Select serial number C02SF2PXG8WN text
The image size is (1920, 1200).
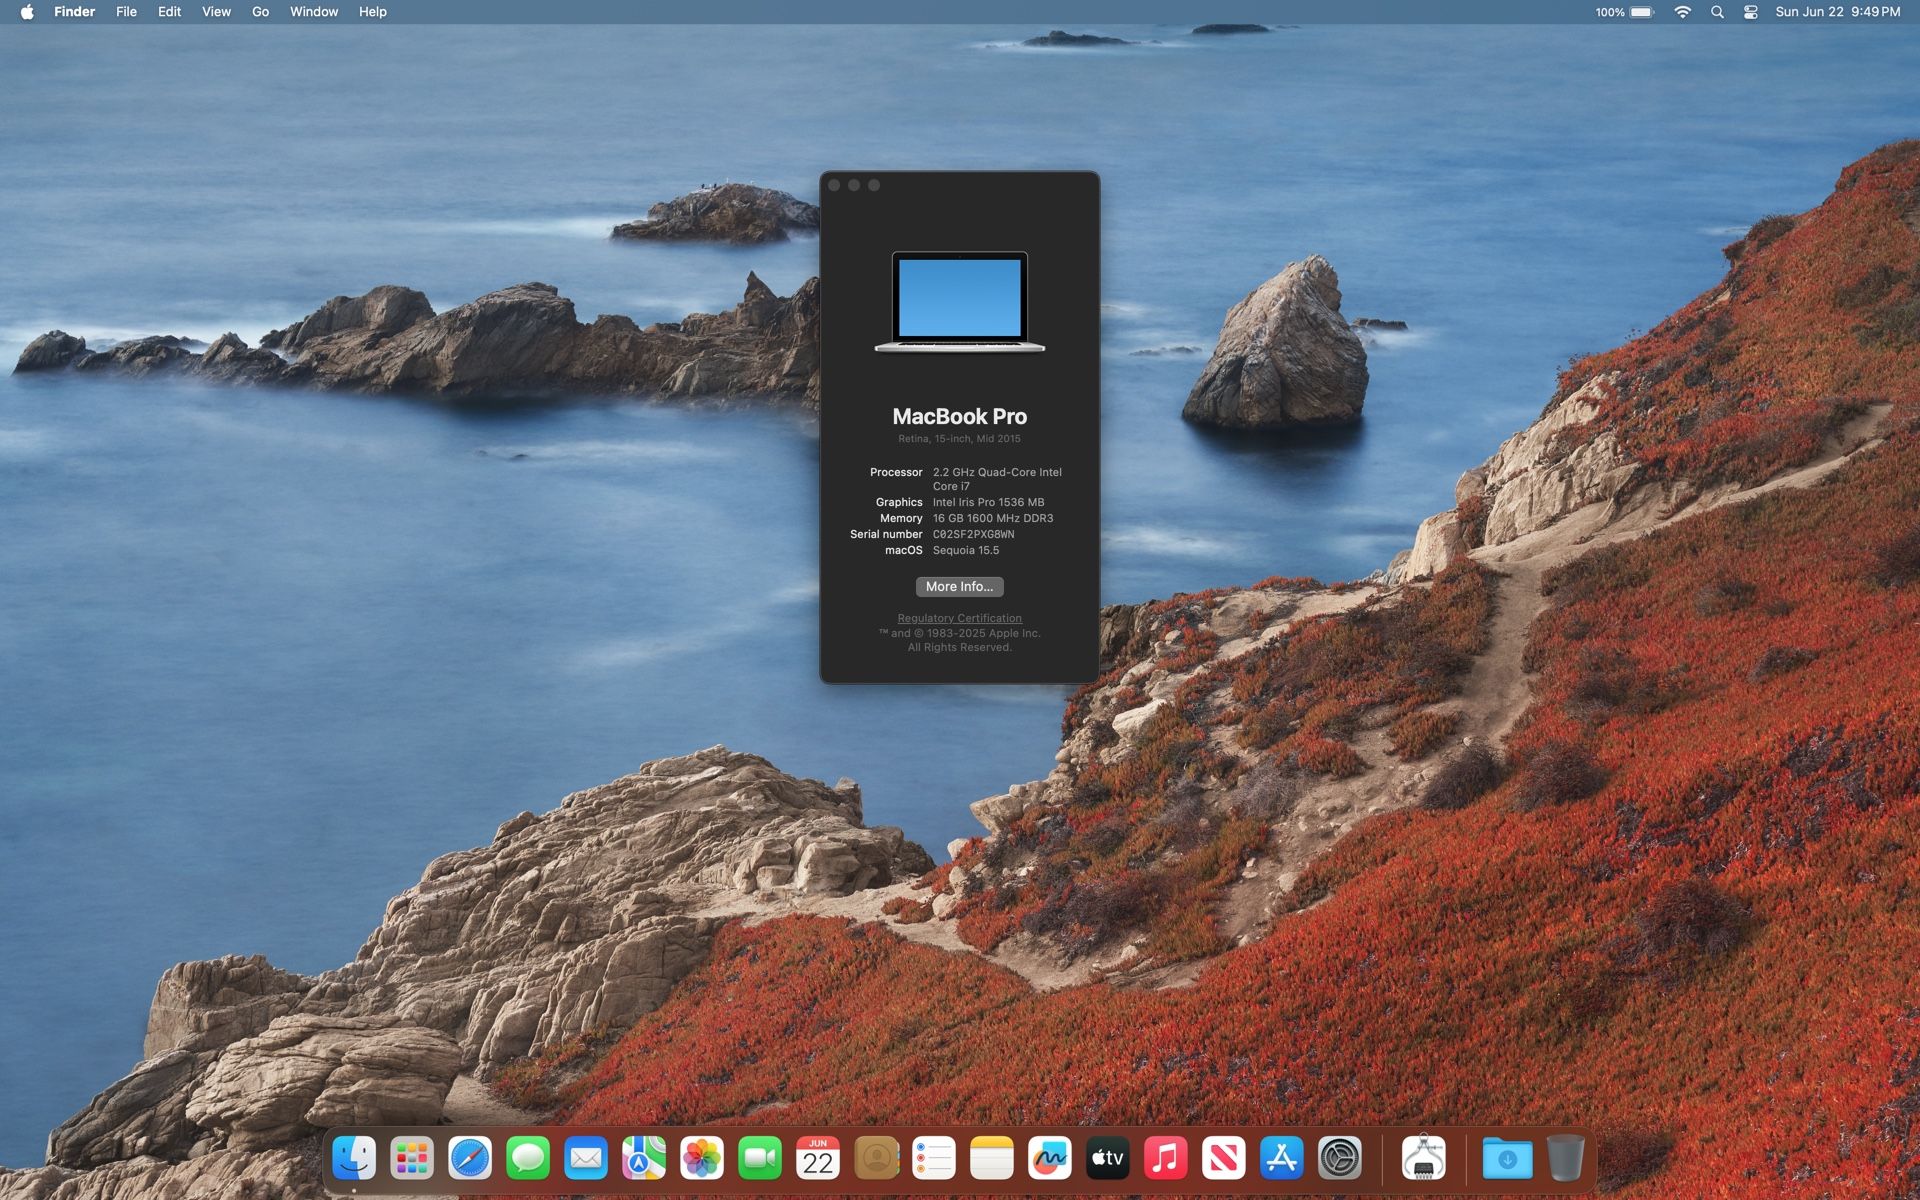click(973, 534)
